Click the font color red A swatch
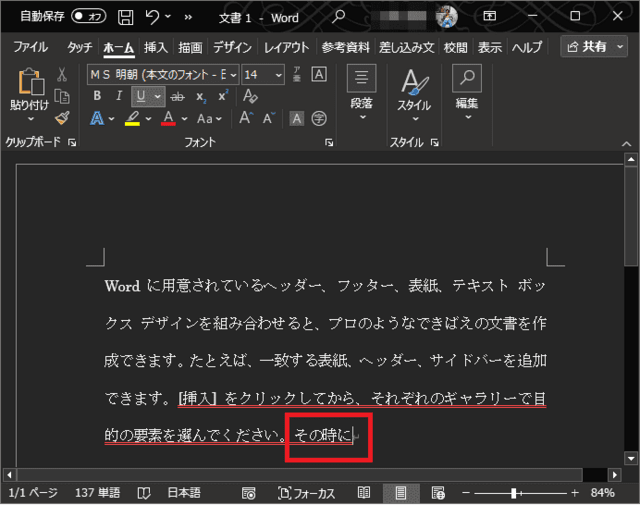This screenshot has height=505, width=640. [168, 119]
